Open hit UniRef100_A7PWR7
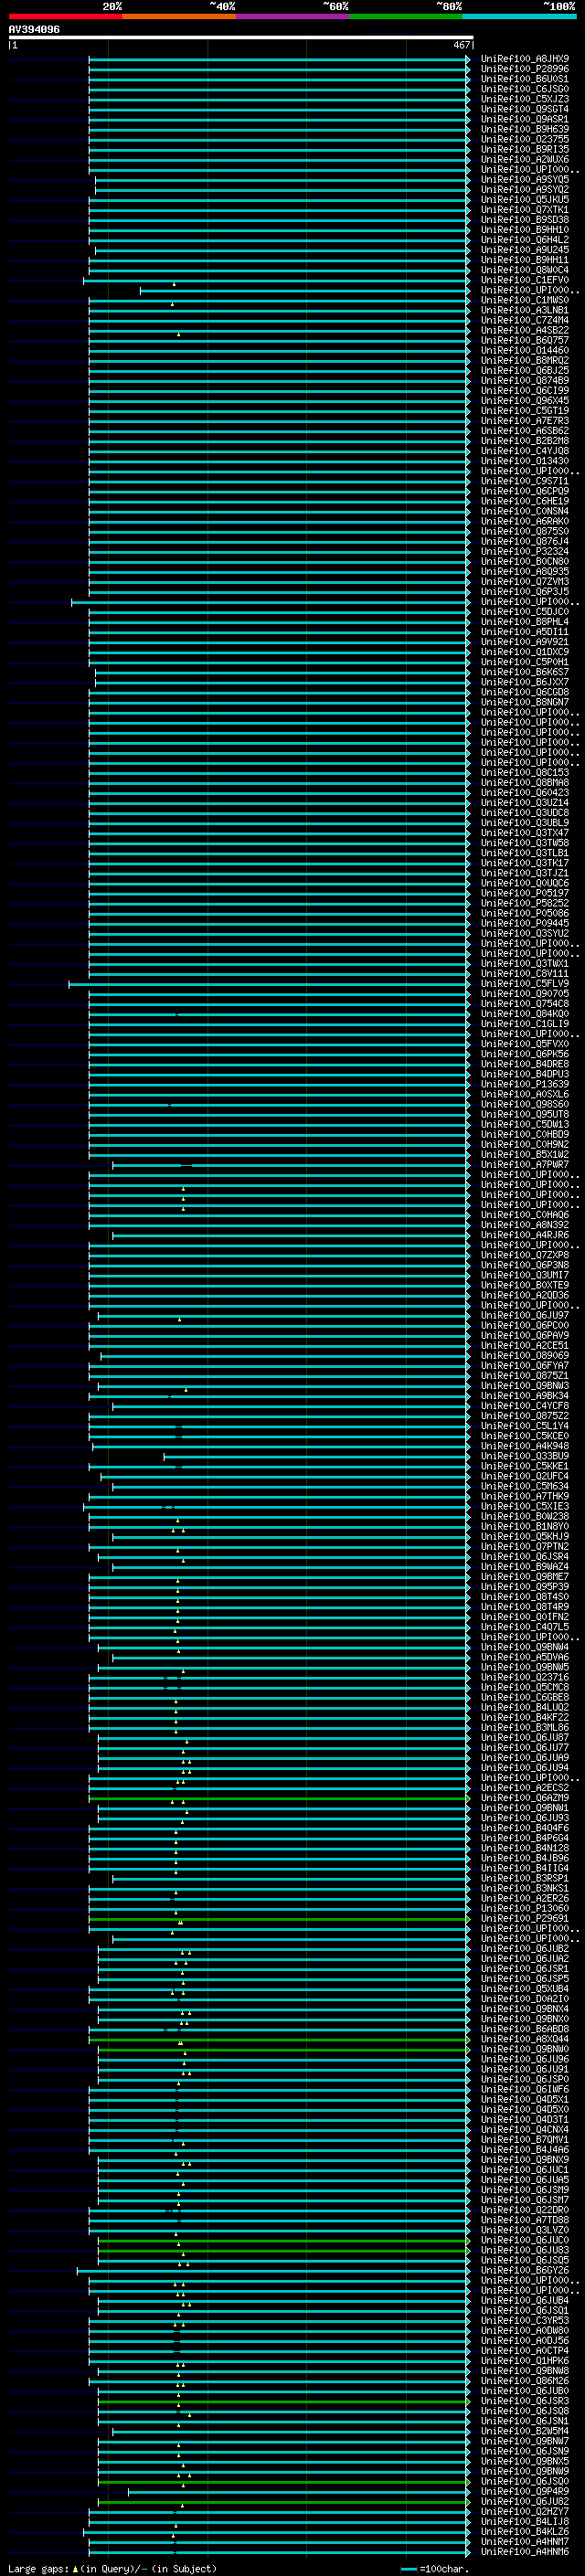Image resolution: width=585 pixels, height=2576 pixels. [525, 1164]
